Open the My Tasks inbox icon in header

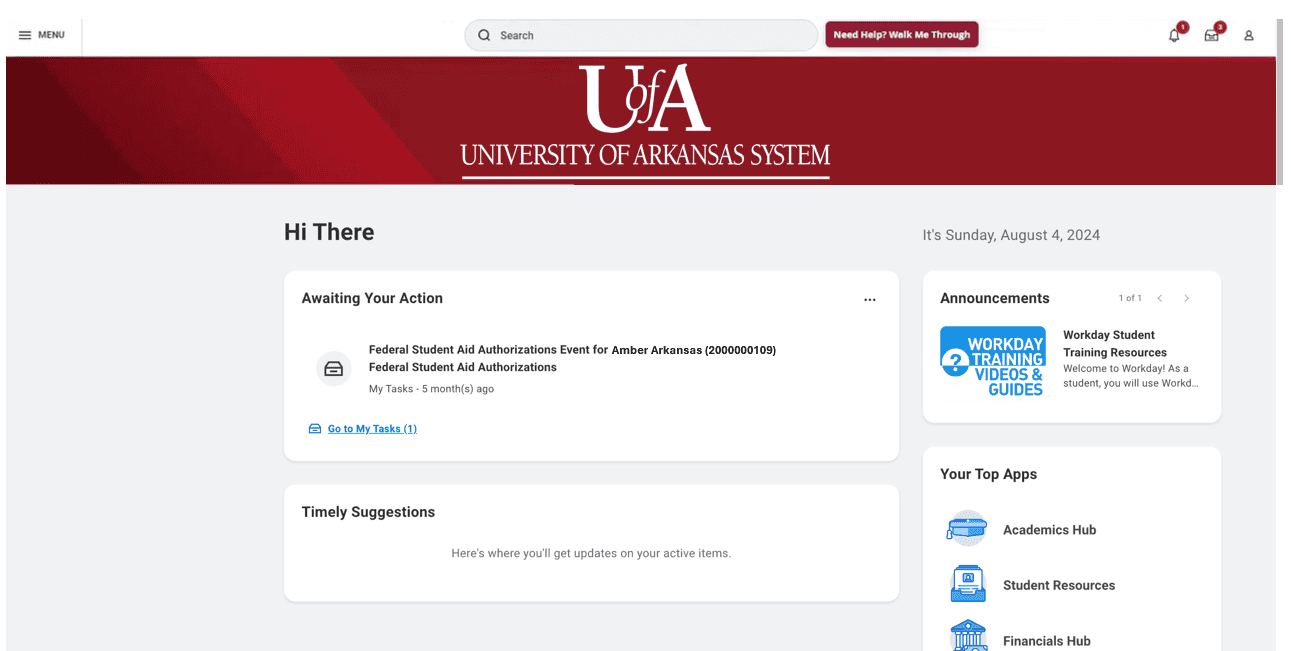[1212, 35]
